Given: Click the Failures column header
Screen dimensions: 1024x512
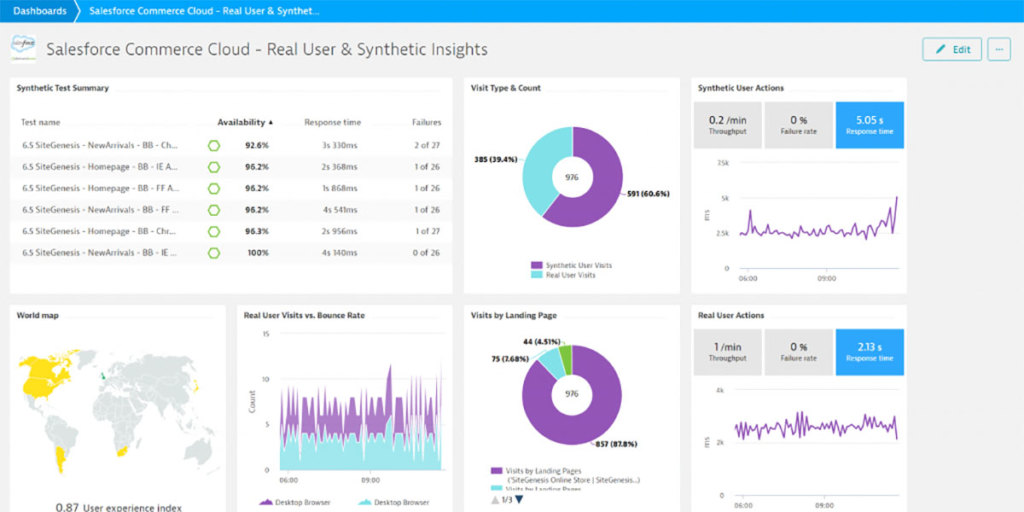Looking at the screenshot, I should tap(426, 122).
